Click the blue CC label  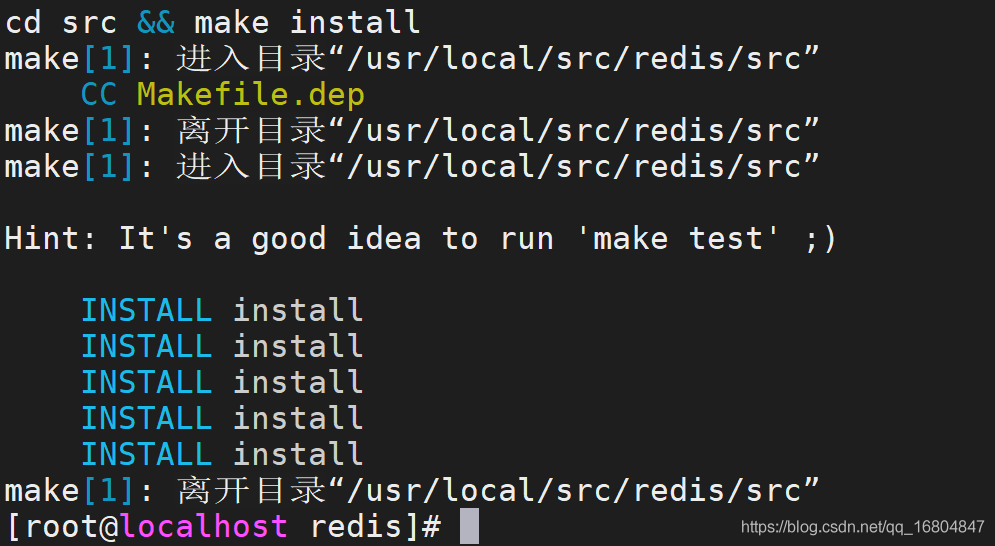point(99,95)
